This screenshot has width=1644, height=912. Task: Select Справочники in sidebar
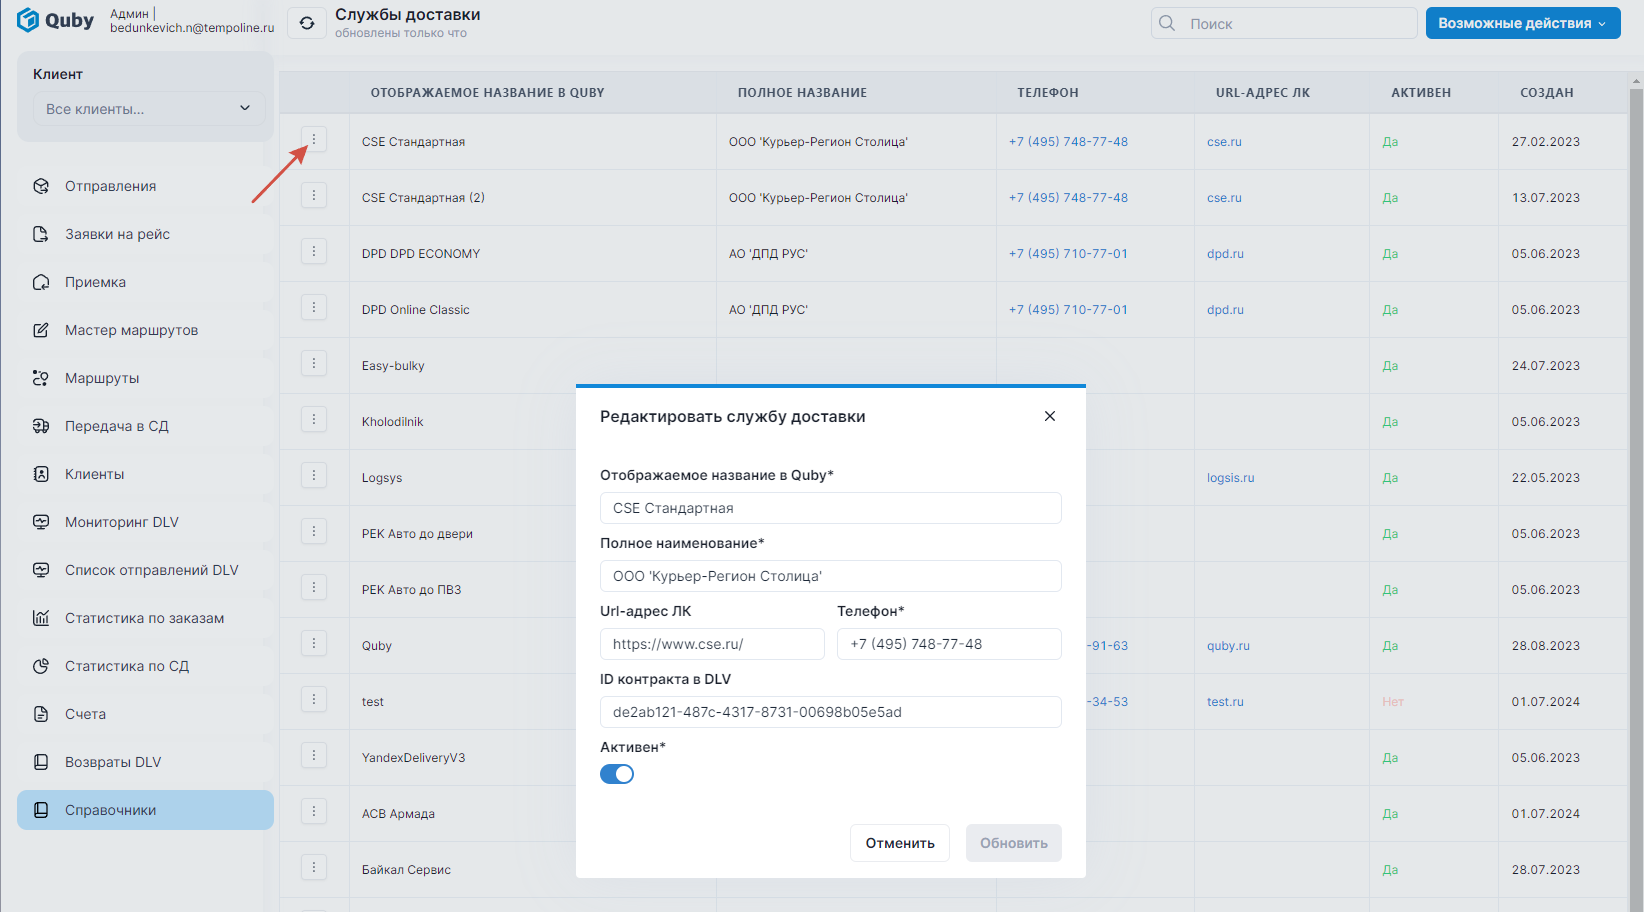(x=145, y=810)
